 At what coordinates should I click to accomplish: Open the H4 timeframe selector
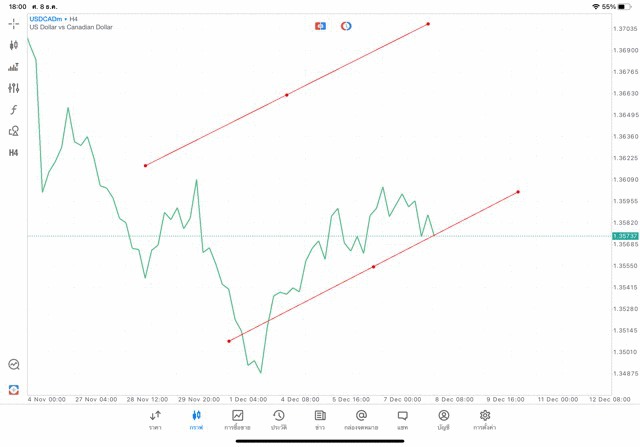14,153
